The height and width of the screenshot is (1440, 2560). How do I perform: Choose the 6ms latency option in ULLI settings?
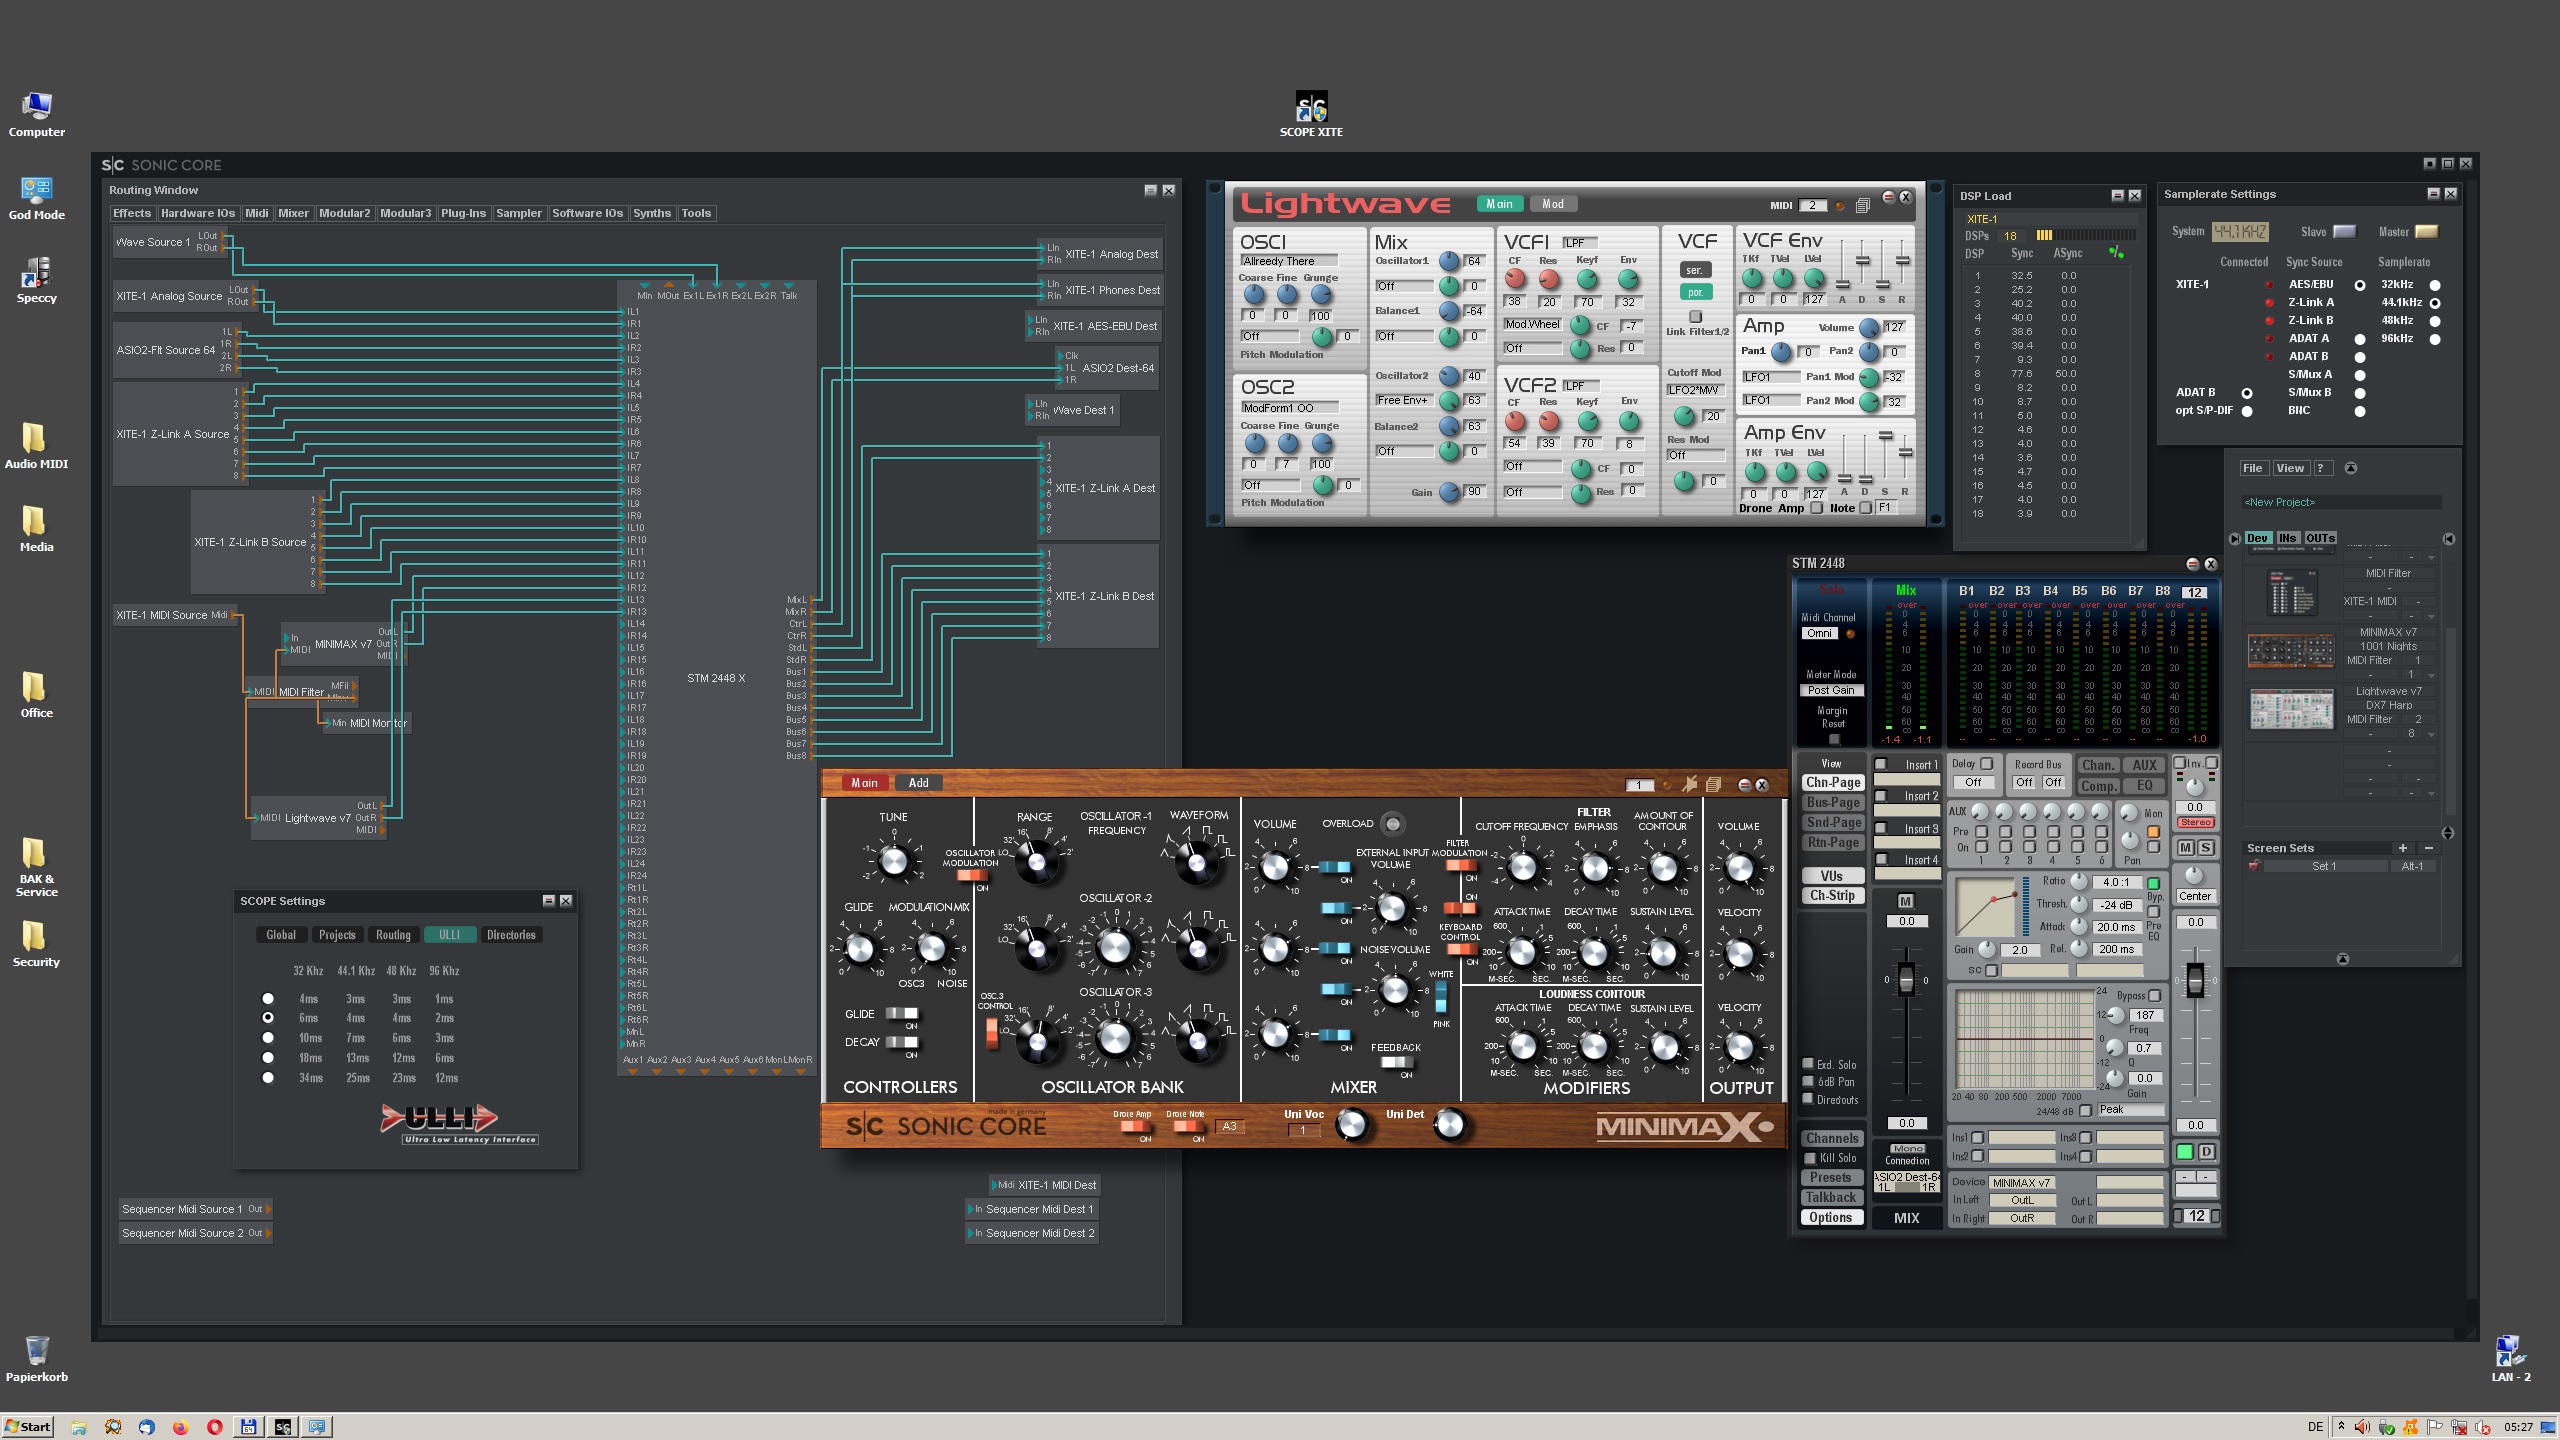tap(267, 1017)
